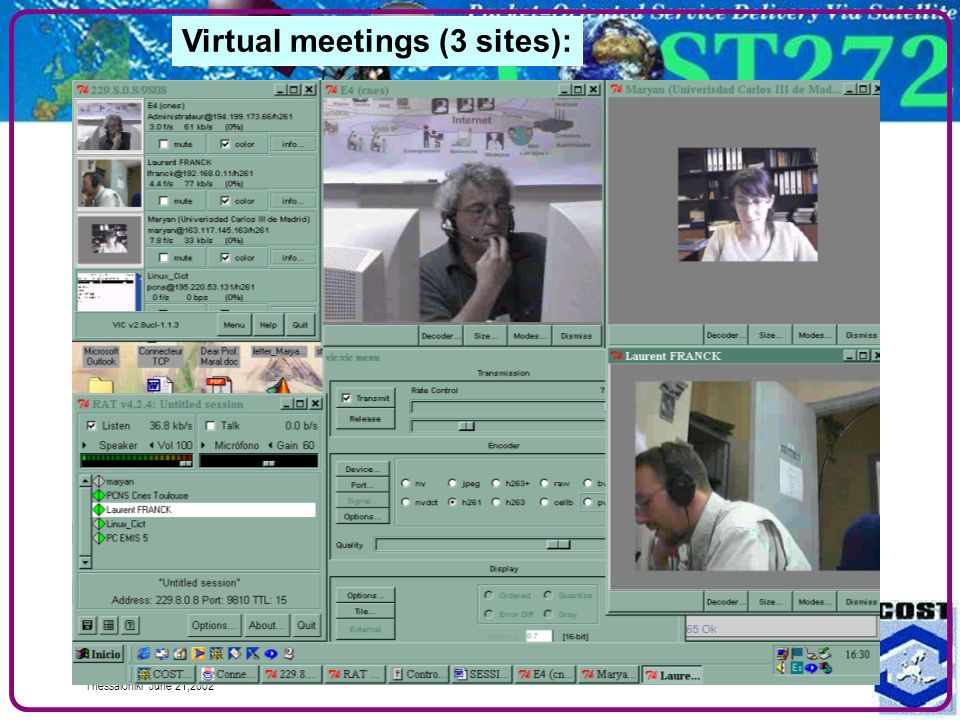Image resolution: width=960 pixels, height=720 pixels.
Task: Open Size menu in E4 (cnes) window
Action: (x=485, y=336)
